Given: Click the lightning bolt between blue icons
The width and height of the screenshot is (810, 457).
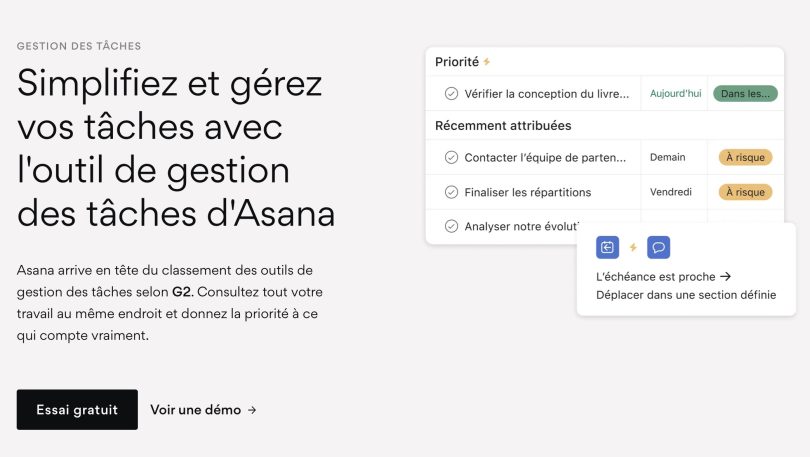Looking at the screenshot, I should (633, 247).
